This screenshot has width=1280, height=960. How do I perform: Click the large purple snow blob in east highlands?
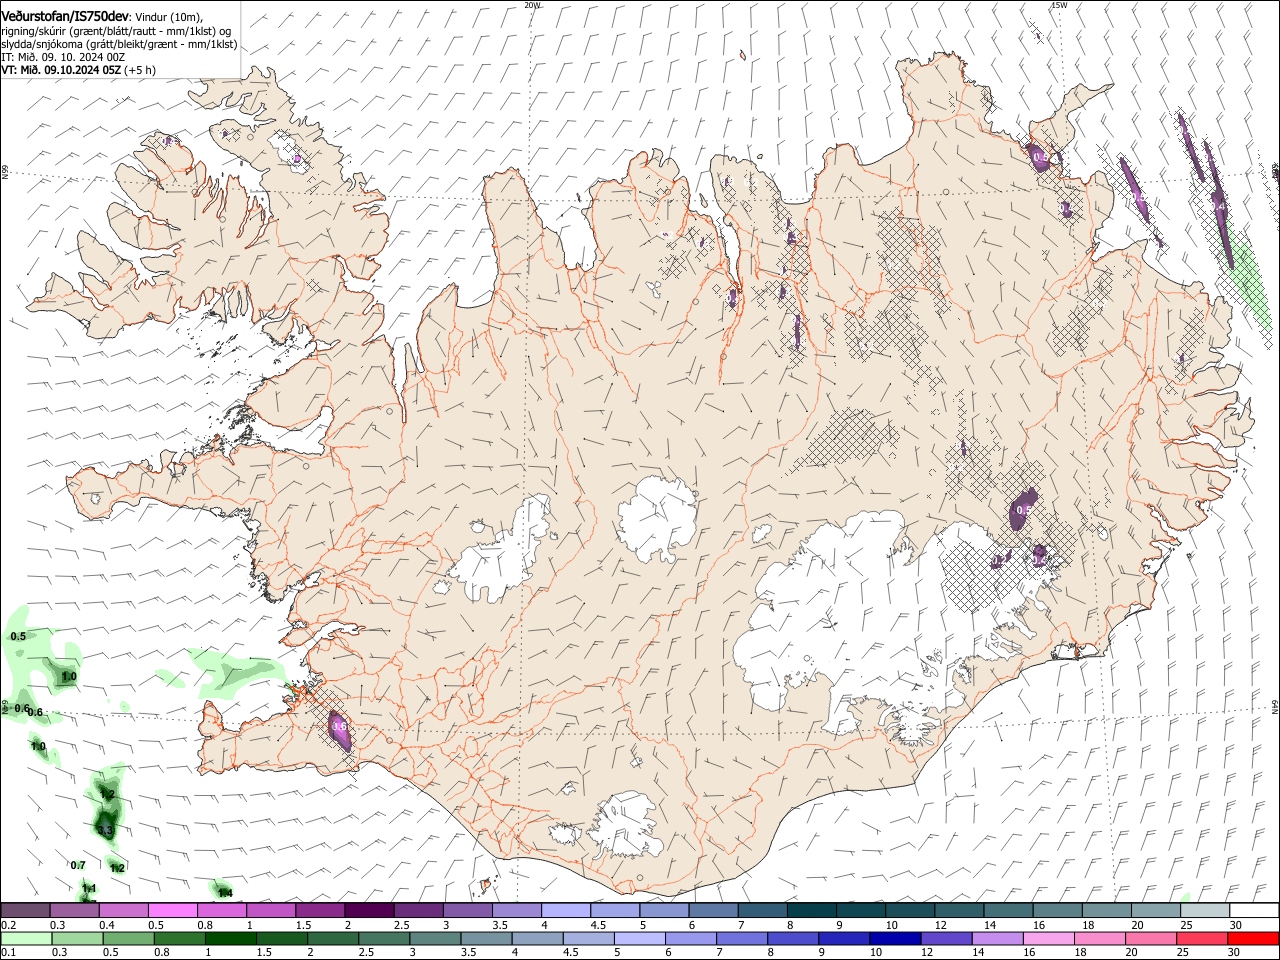(x=1023, y=507)
